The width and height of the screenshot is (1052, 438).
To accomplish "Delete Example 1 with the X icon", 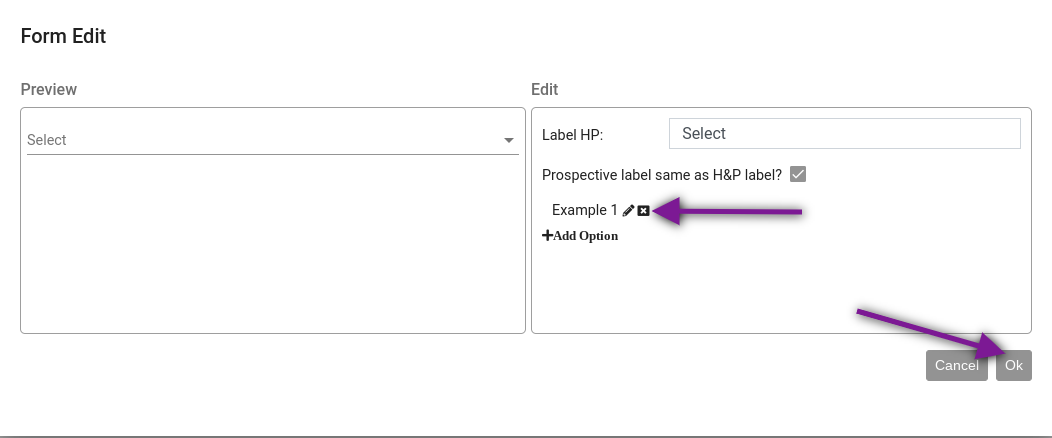I will click(643, 211).
